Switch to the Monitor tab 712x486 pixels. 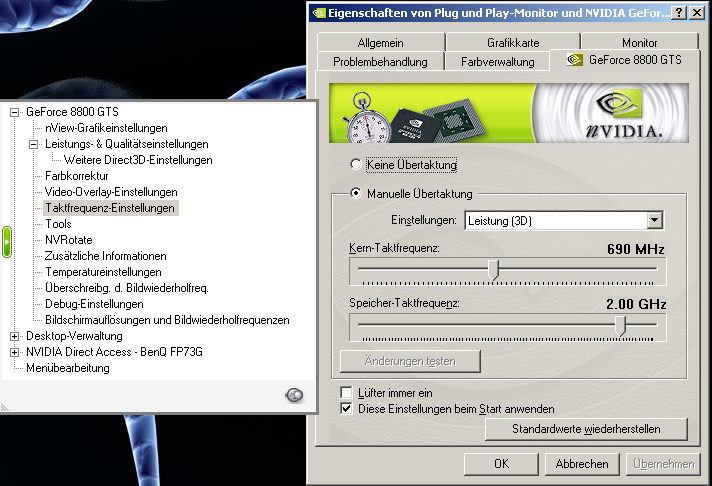coord(639,43)
